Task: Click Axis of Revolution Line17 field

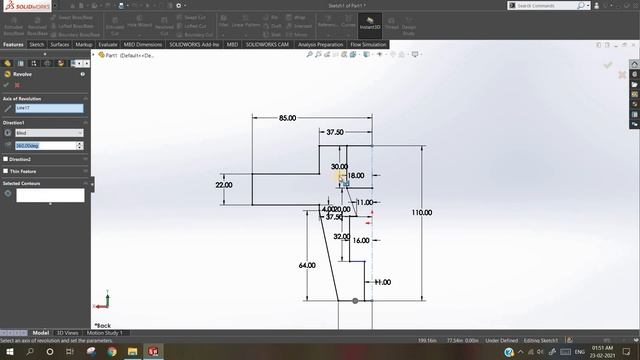Action: pos(49,108)
